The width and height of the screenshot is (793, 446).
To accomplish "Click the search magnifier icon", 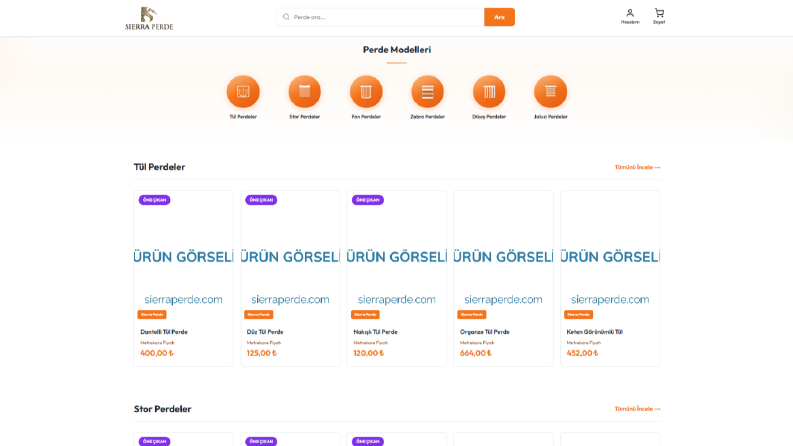I will [286, 17].
